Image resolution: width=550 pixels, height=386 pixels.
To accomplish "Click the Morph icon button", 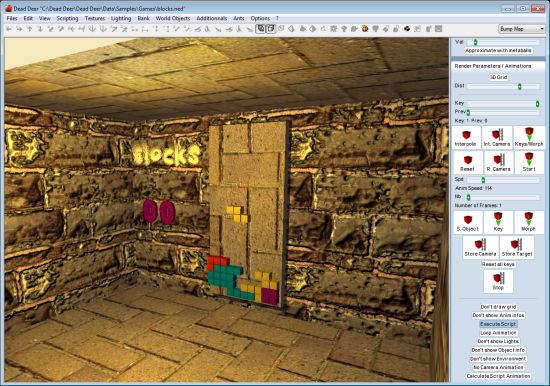I will coord(529,222).
